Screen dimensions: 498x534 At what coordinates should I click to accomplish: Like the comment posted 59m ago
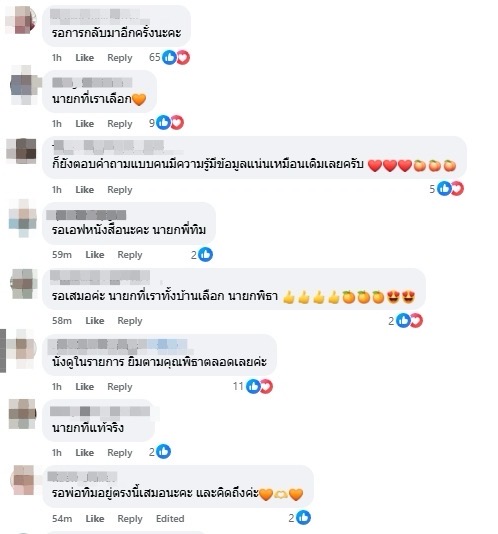(95, 255)
